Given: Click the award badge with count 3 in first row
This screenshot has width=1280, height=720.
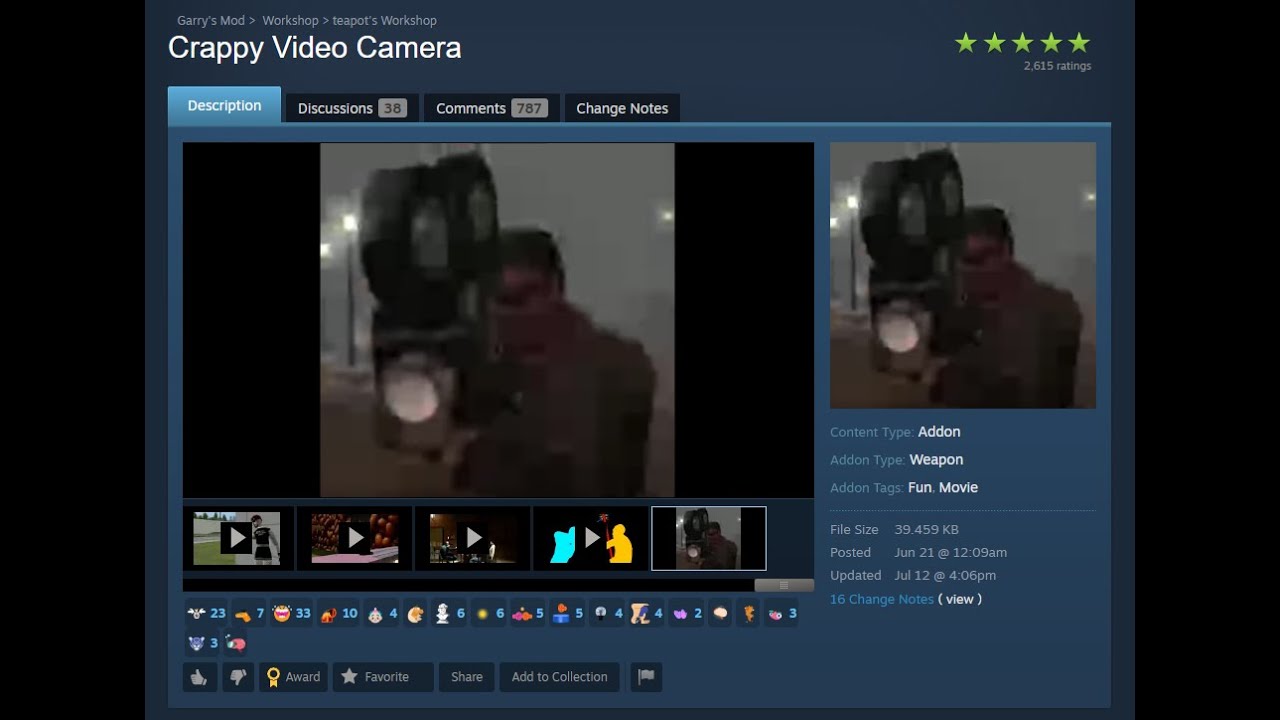Looking at the screenshot, I should (781, 613).
